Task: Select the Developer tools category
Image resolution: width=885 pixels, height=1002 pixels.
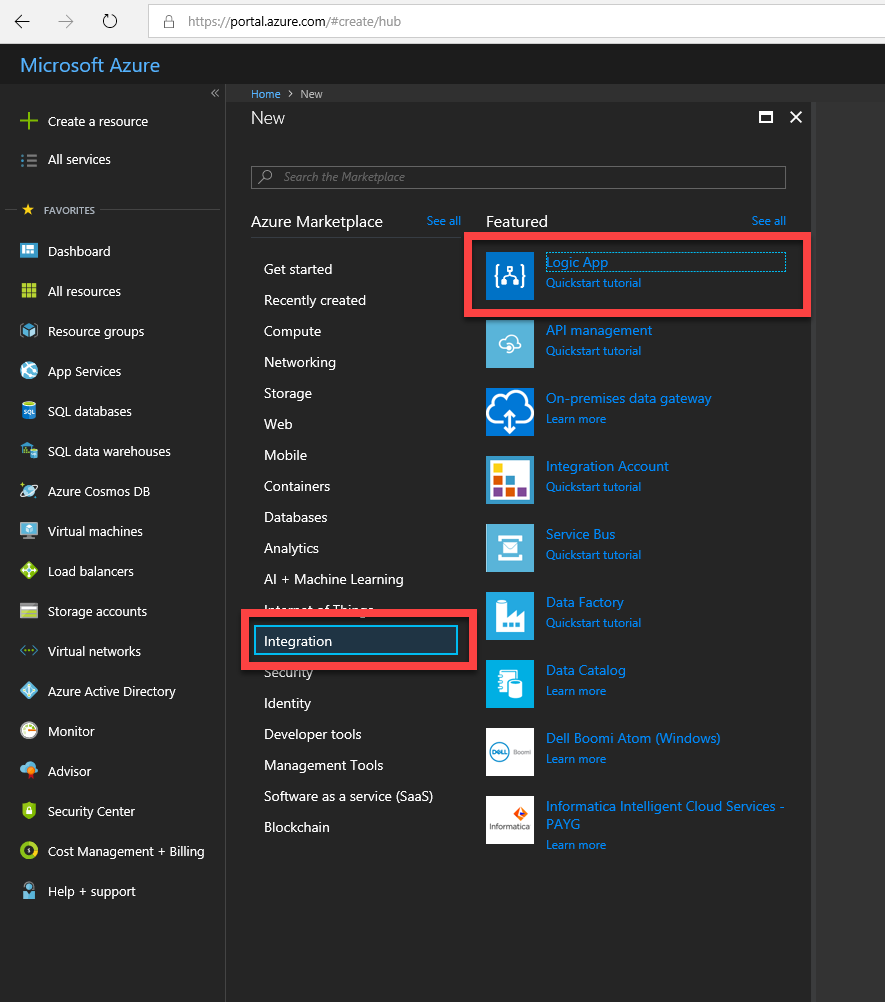Action: point(312,734)
